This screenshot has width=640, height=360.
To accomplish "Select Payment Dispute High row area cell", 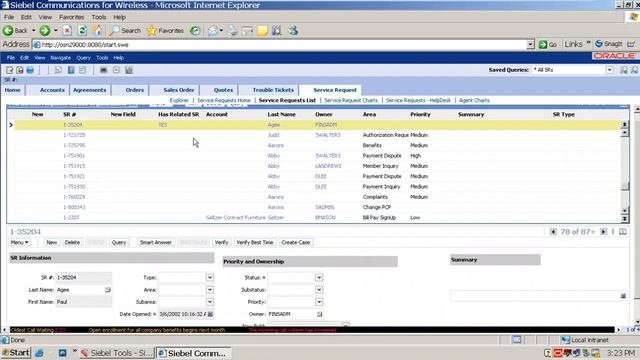I will tap(382, 156).
